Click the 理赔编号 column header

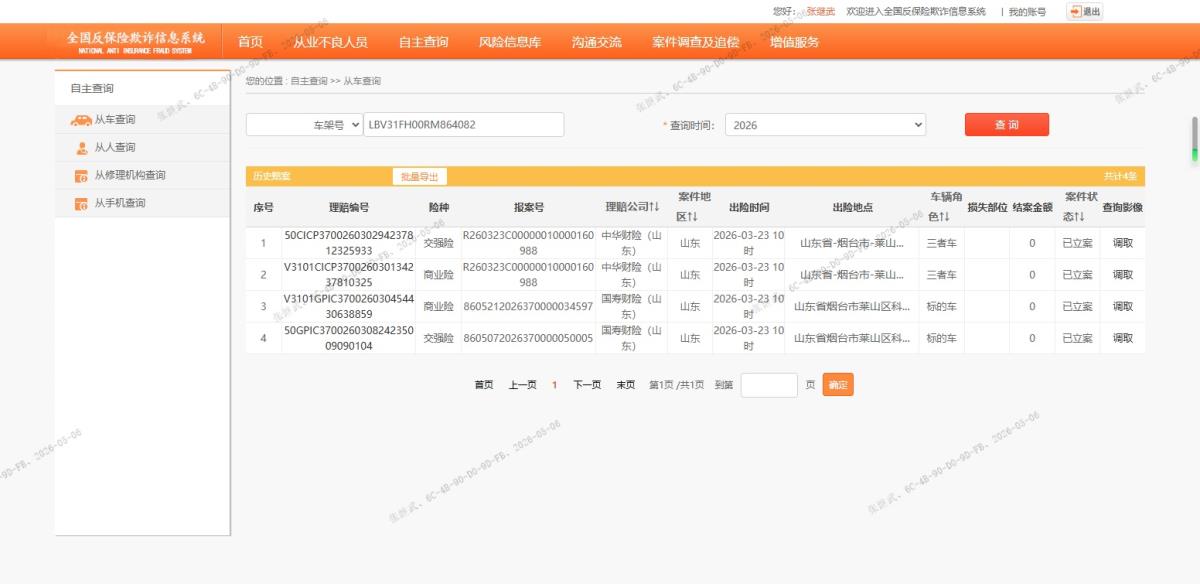[349, 207]
